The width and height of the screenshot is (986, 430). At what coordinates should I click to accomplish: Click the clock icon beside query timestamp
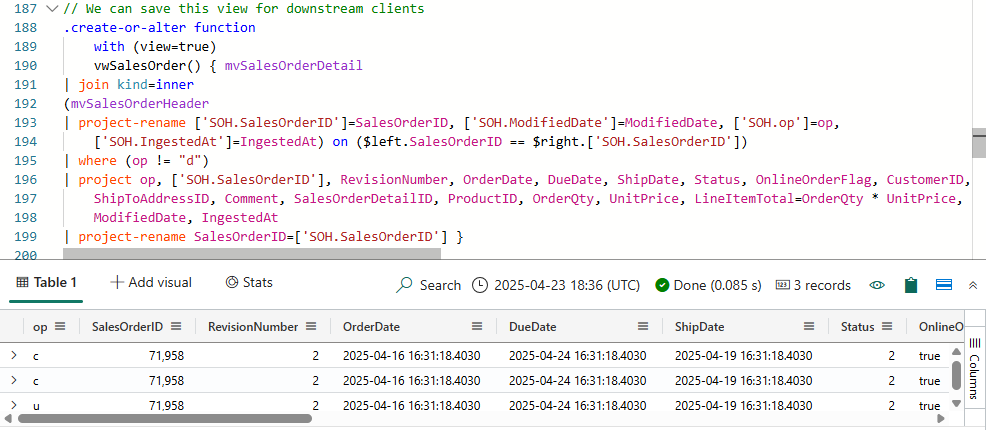[x=479, y=285]
